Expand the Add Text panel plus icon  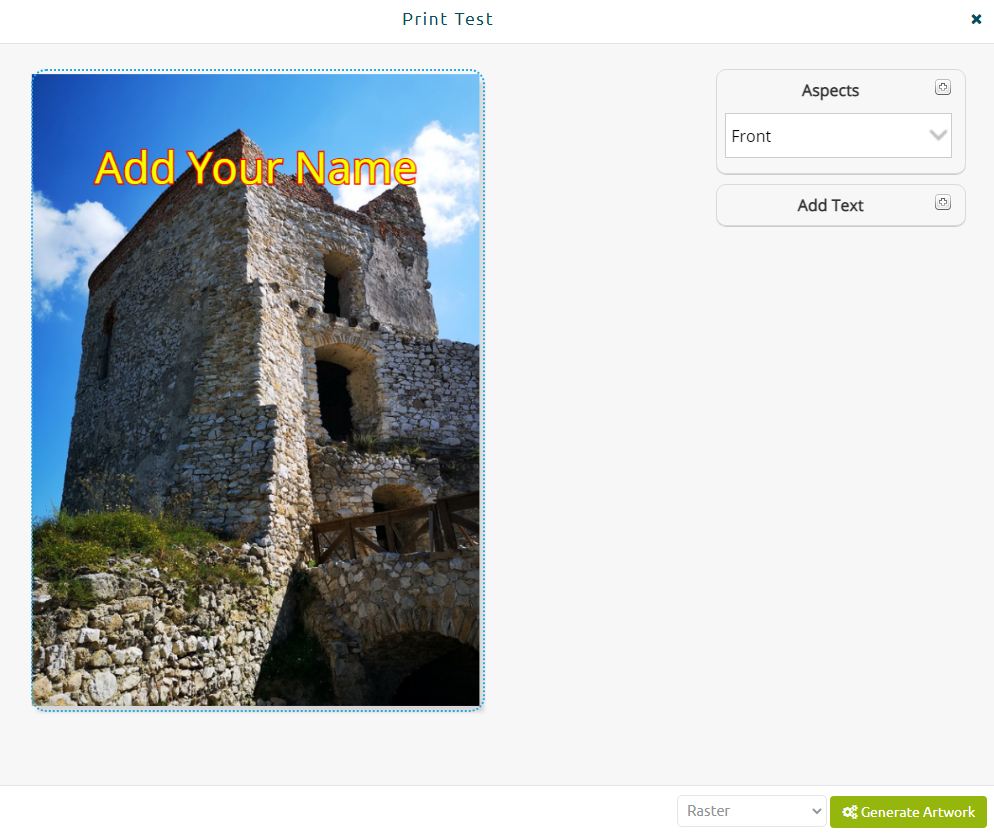(x=943, y=202)
